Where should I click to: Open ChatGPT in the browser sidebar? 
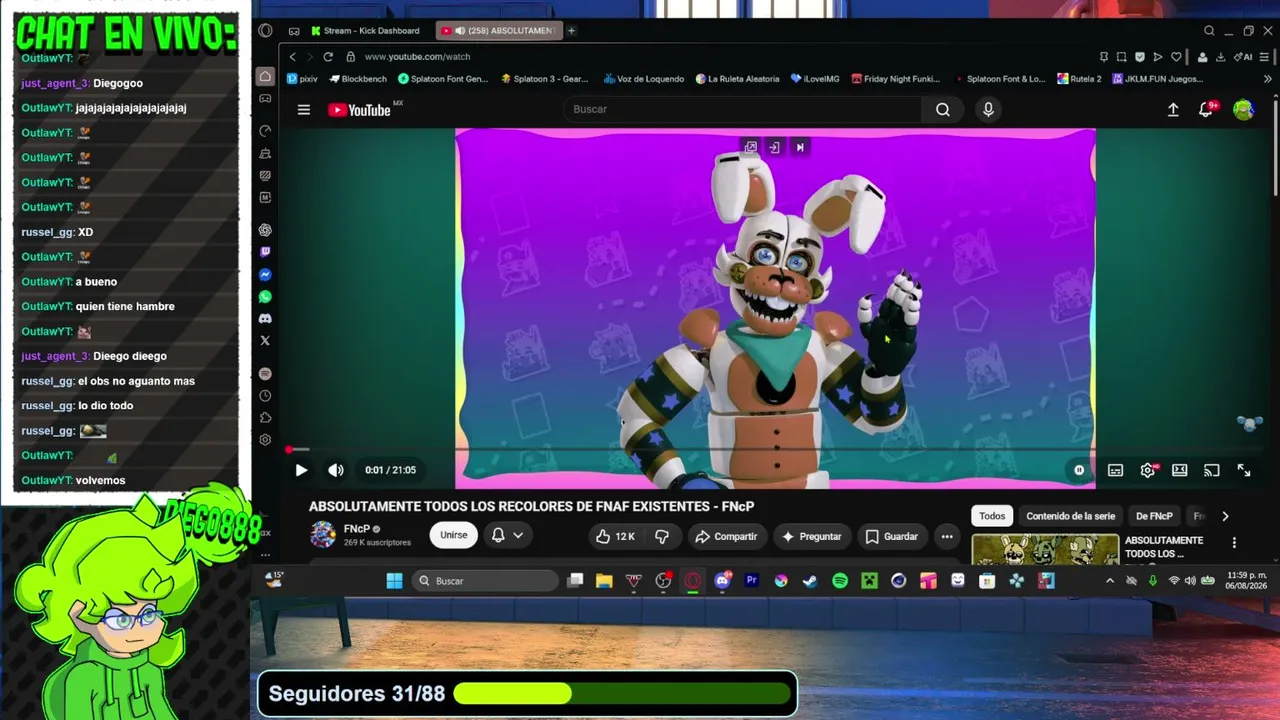coord(265,230)
